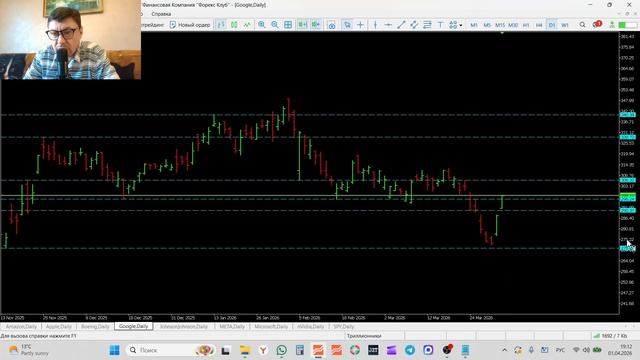Draw a horizontal line

tap(388, 25)
